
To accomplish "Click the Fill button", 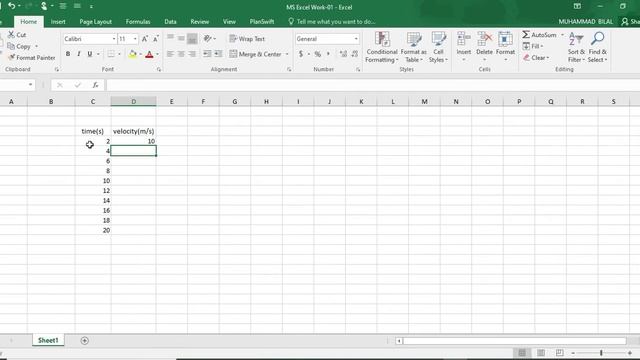I will point(533,46).
